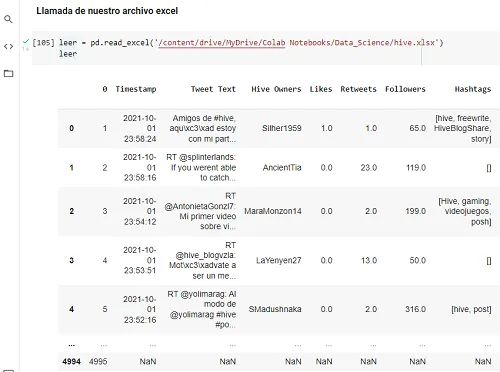Click the likes value 1.0 in row 0
Screen dimensions: 500x372
point(327,128)
